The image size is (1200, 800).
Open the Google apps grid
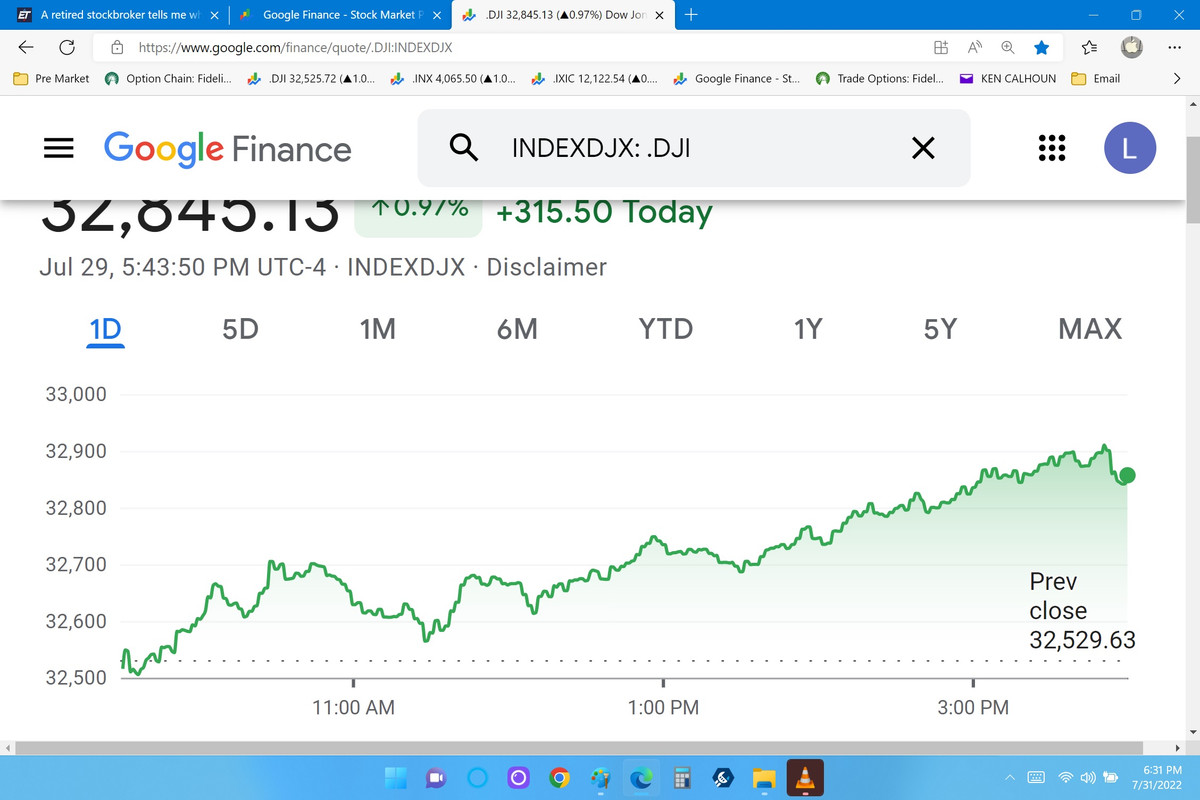pos(1051,148)
